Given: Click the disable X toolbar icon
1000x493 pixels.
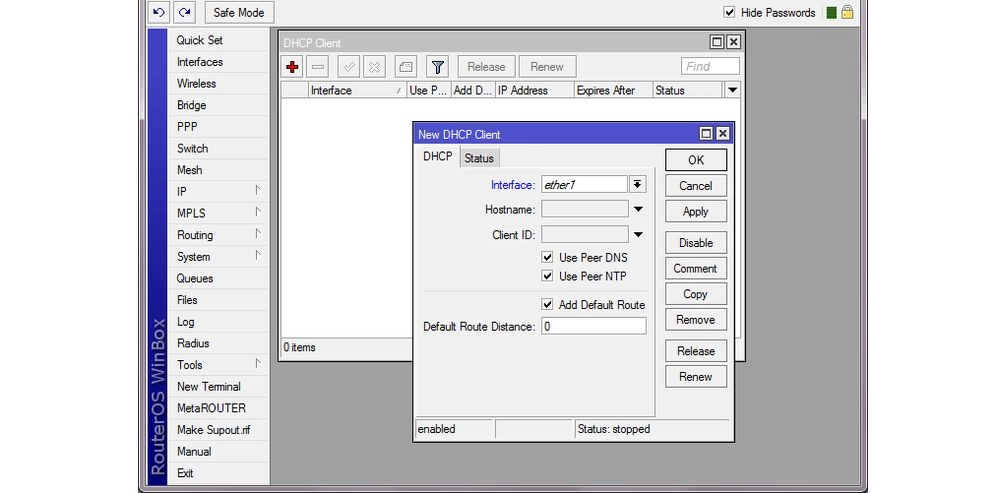Looking at the screenshot, I should pyautogui.click(x=374, y=67).
